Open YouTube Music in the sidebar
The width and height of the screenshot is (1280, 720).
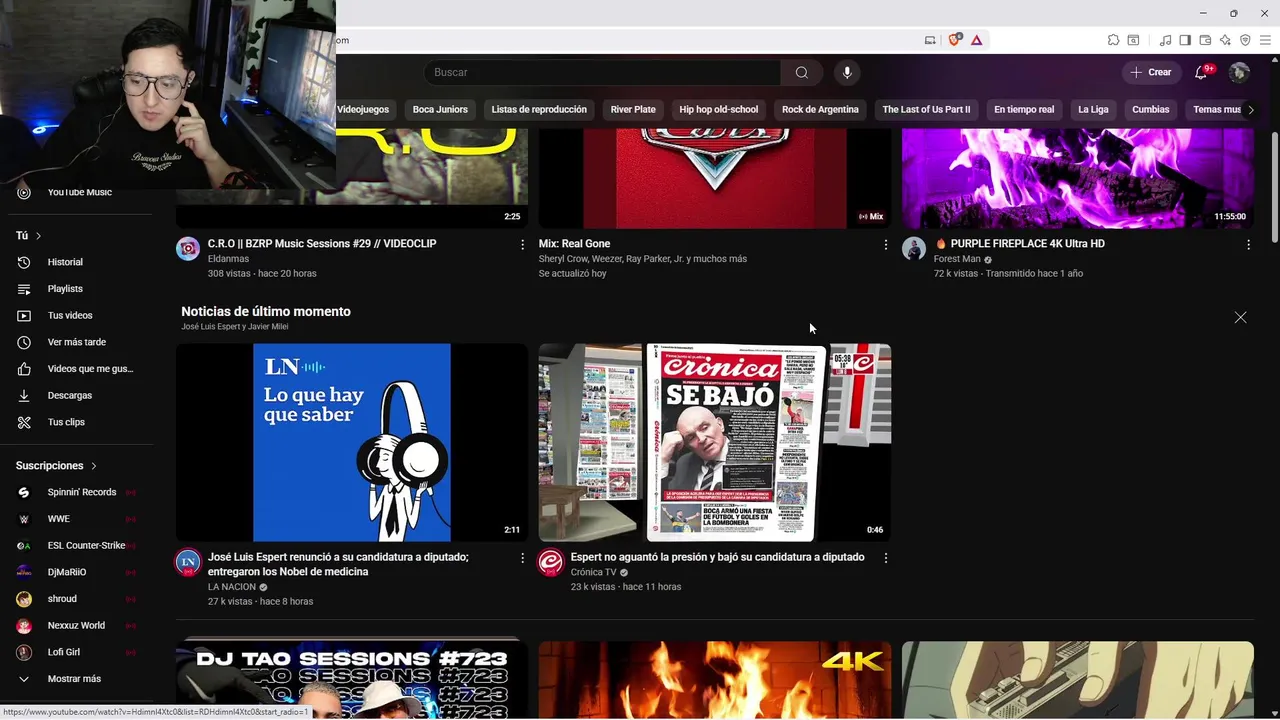tap(77, 192)
